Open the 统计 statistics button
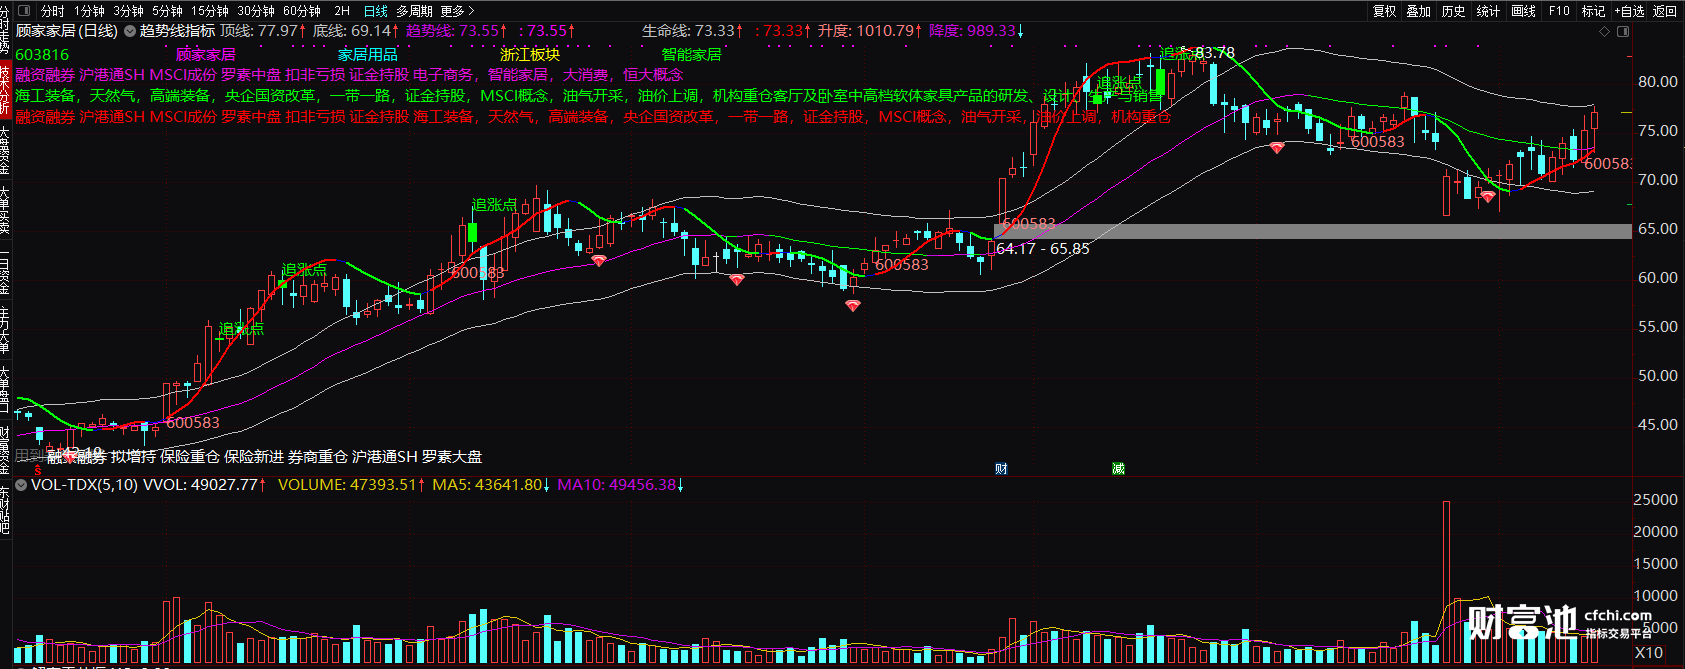This screenshot has width=1685, height=669. 1488,11
